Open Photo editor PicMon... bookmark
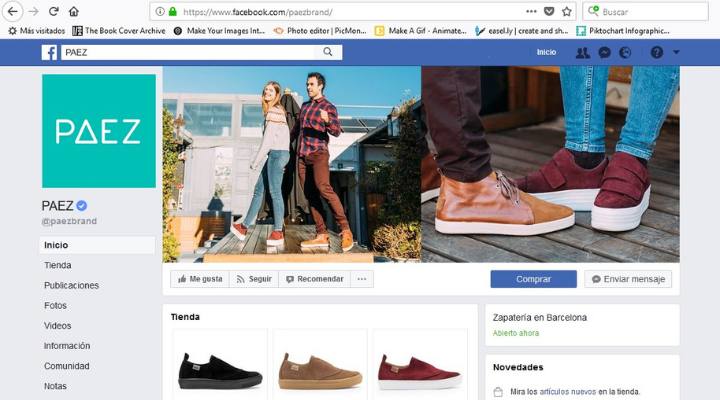720x400 pixels. [x=320, y=31]
